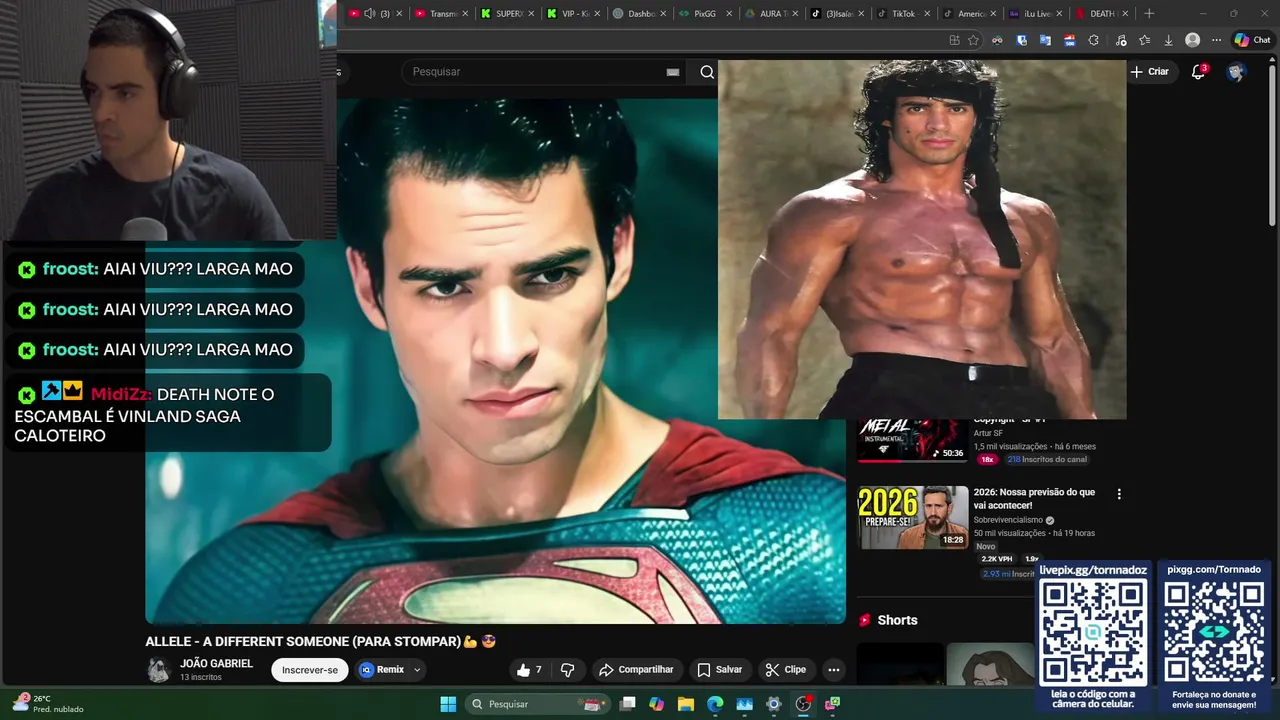Screen dimensions: 1280x720
Task: Open File Explorer from the taskbar
Action: pos(685,704)
